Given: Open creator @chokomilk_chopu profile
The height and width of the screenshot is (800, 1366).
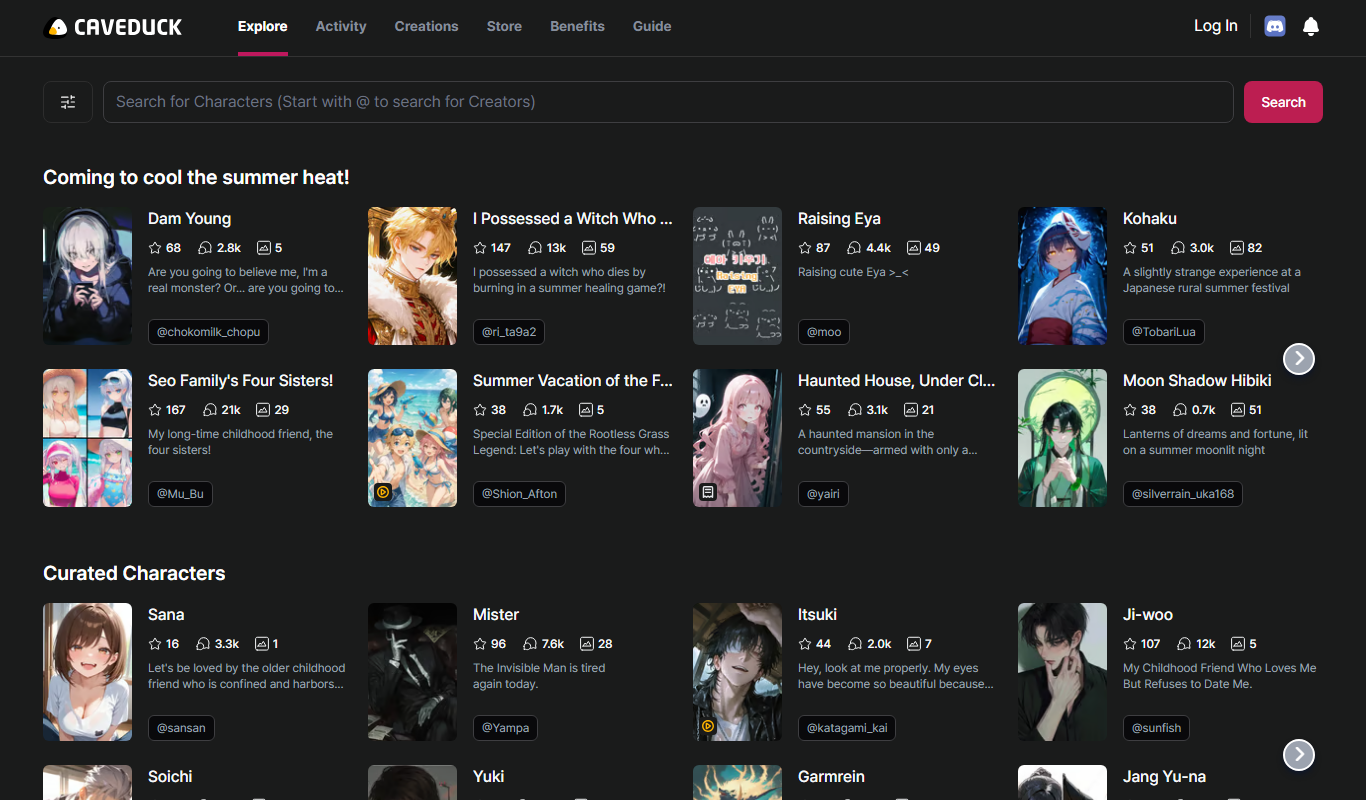Looking at the screenshot, I should coord(208,332).
